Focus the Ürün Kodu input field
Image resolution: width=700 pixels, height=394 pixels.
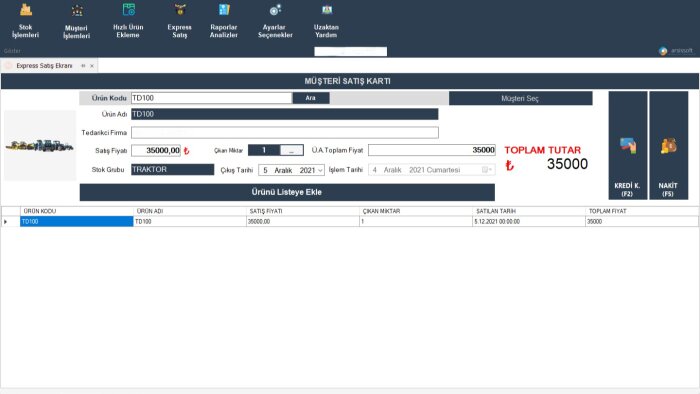click(x=212, y=98)
